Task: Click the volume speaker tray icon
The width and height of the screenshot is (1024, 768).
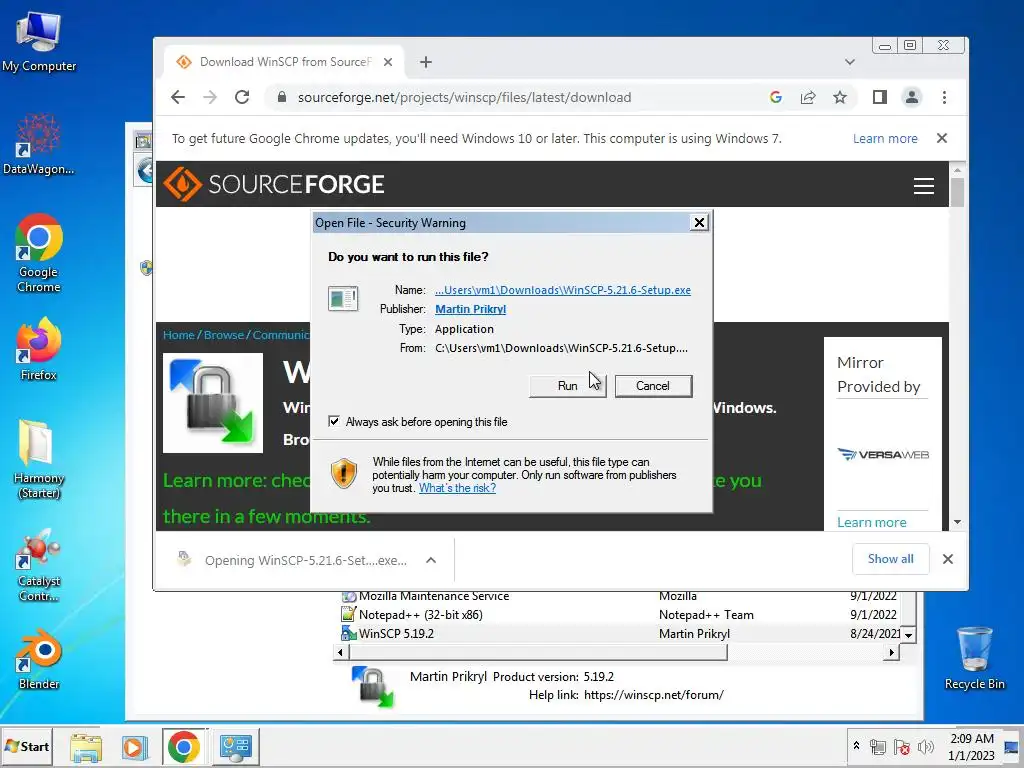Action: pyautogui.click(x=925, y=747)
